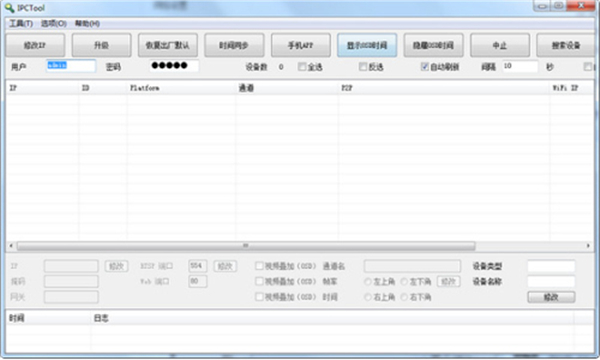600x360 pixels.
Task: Tick the 全选 select-all checkbox
Action: (x=302, y=67)
